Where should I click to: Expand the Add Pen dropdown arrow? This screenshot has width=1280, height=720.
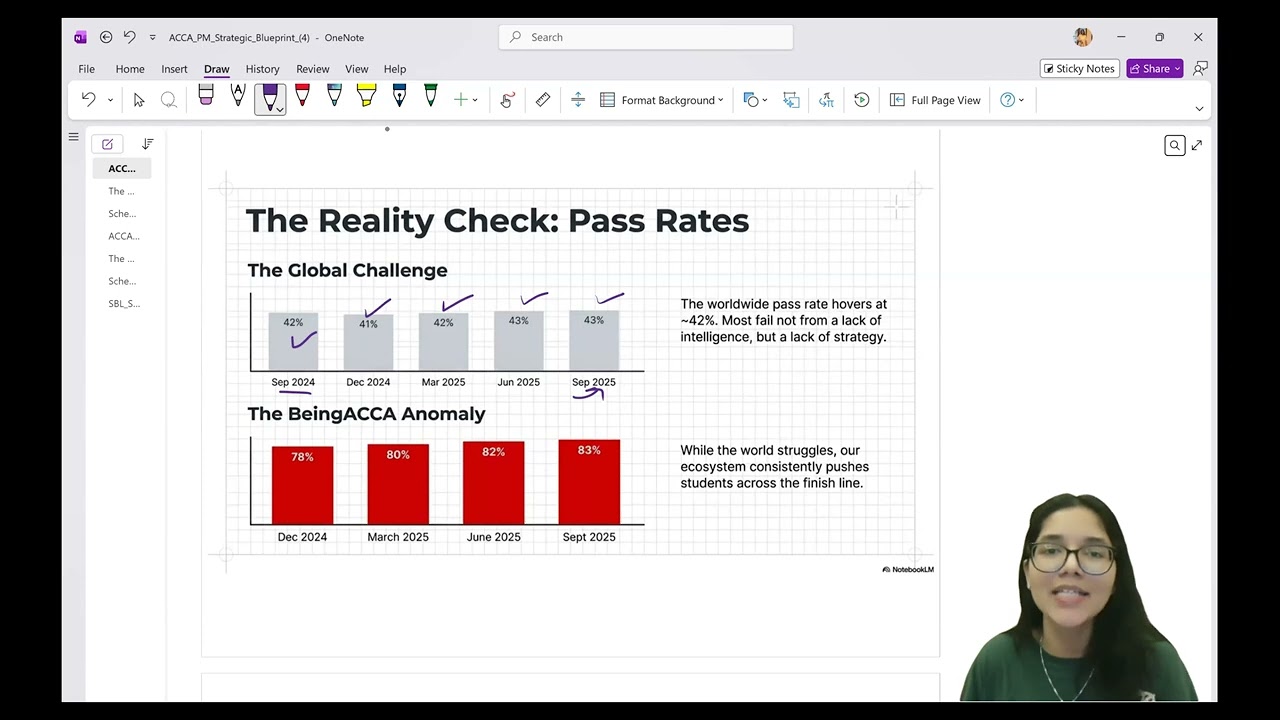(475, 100)
